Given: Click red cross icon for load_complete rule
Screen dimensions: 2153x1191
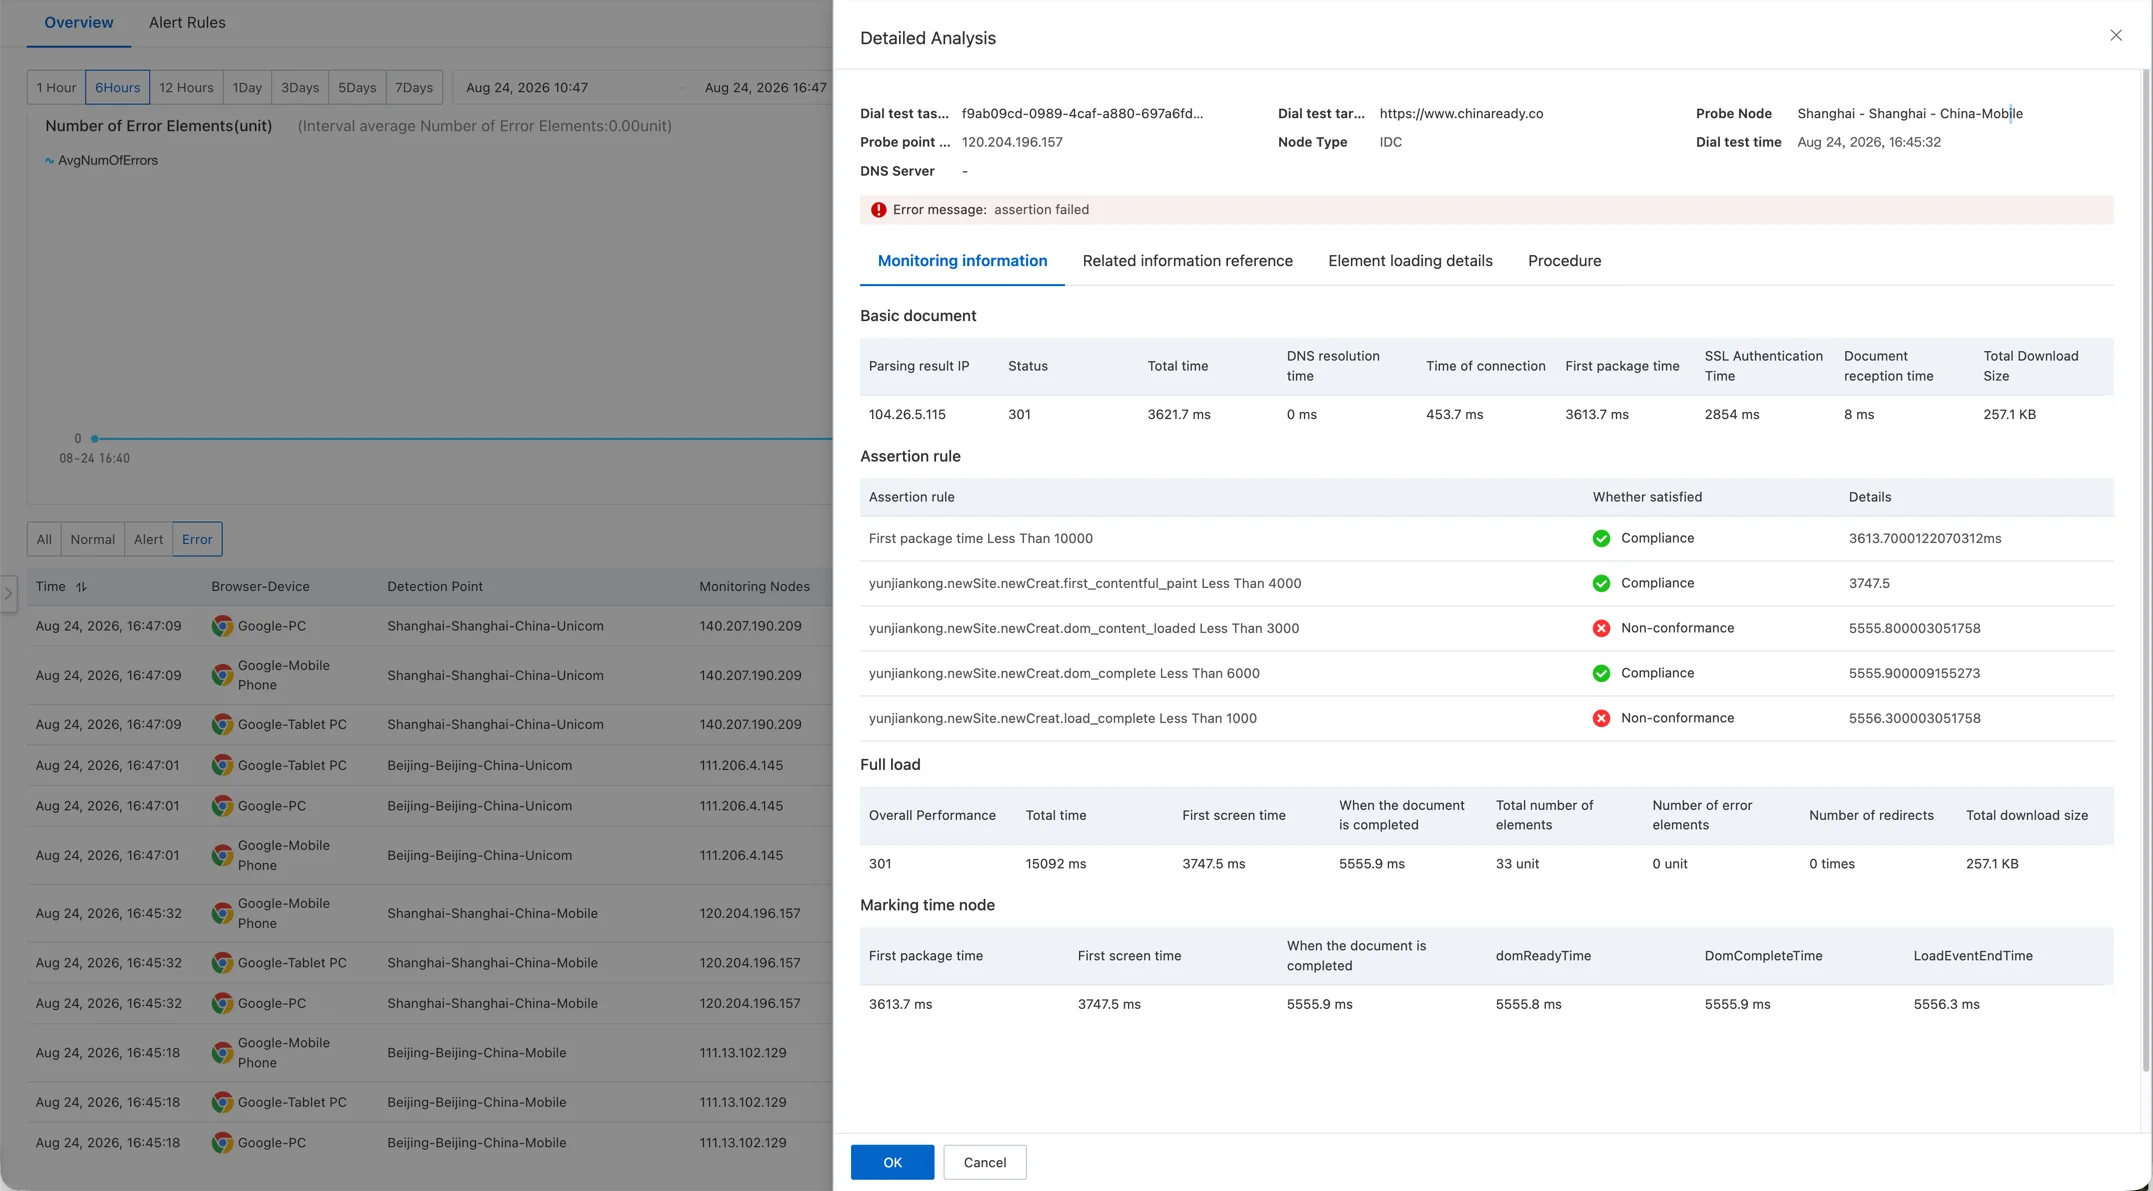Looking at the screenshot, I should pyautogui.click(x=1601, y=719).
